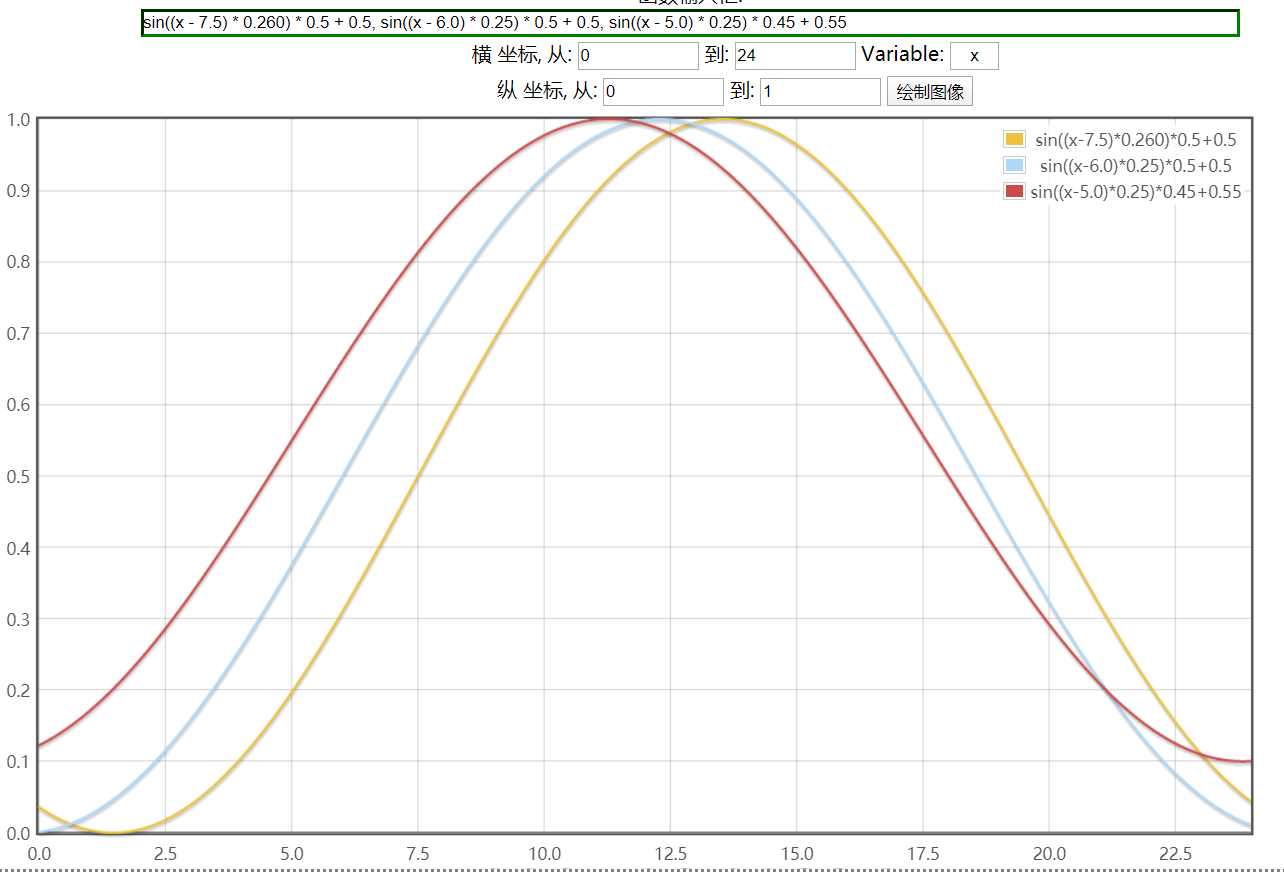Click the red legend color swatch
This screenshot has height=875, width=1284.
pos(1015,192)
